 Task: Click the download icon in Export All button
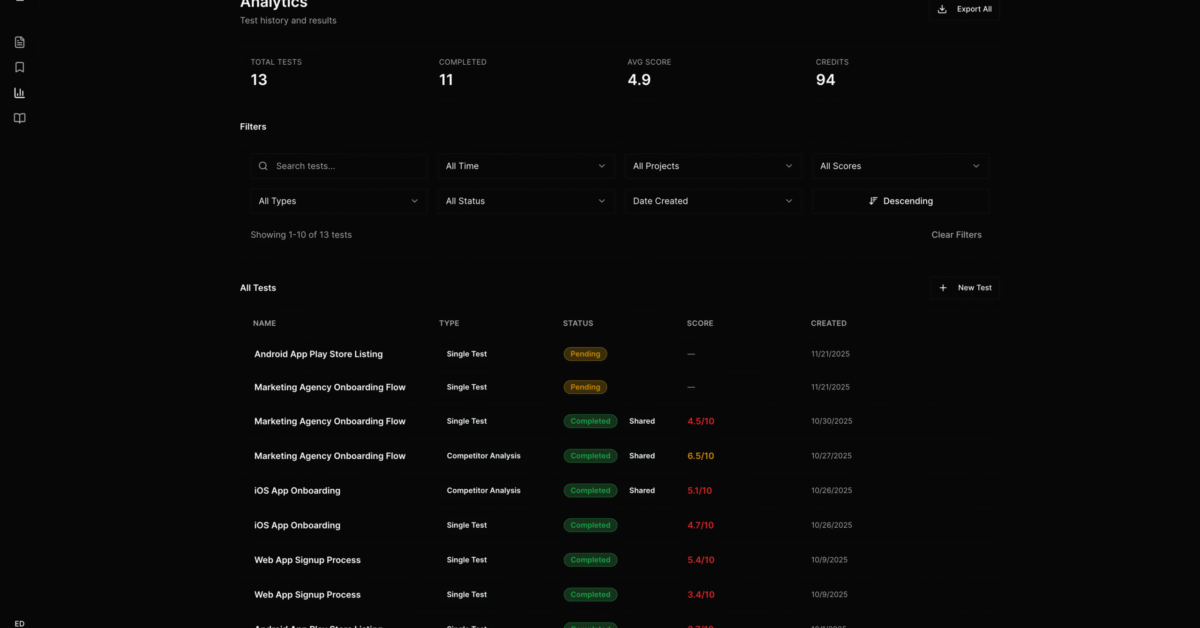pos(941,9)
